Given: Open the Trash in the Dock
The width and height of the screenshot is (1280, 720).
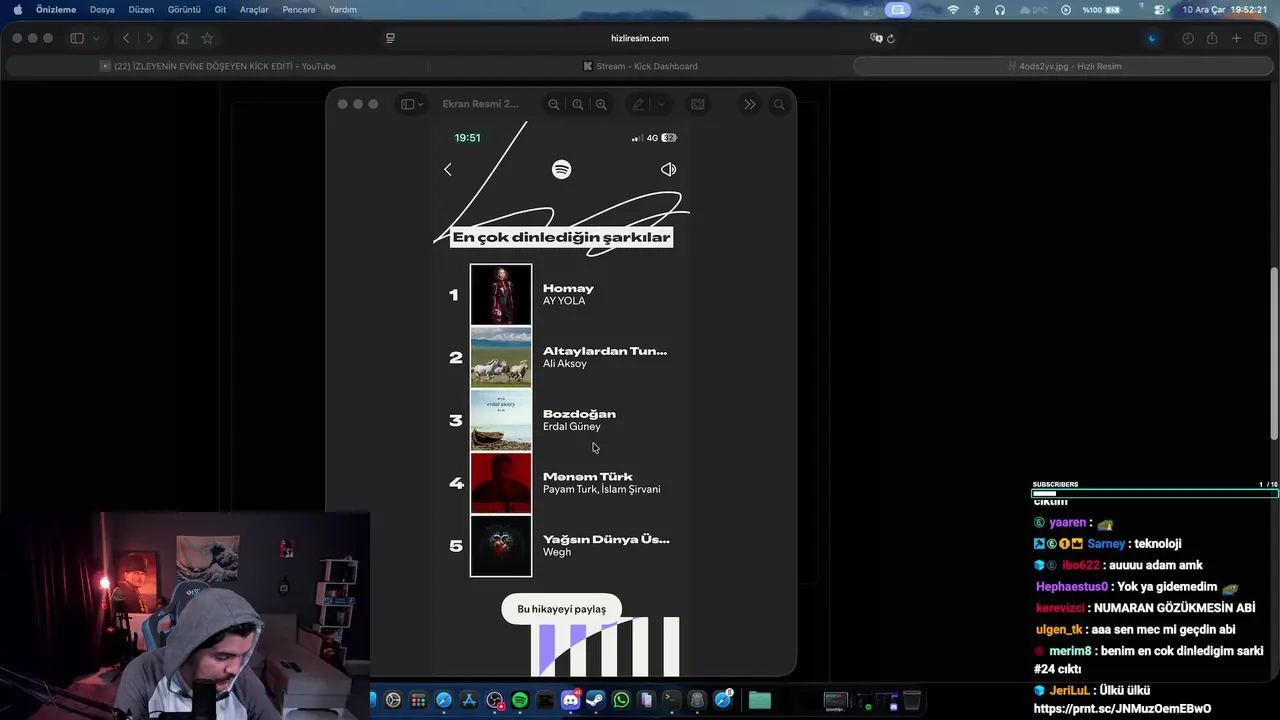Looking at the screenshot, I should click(x=911, y=701).
